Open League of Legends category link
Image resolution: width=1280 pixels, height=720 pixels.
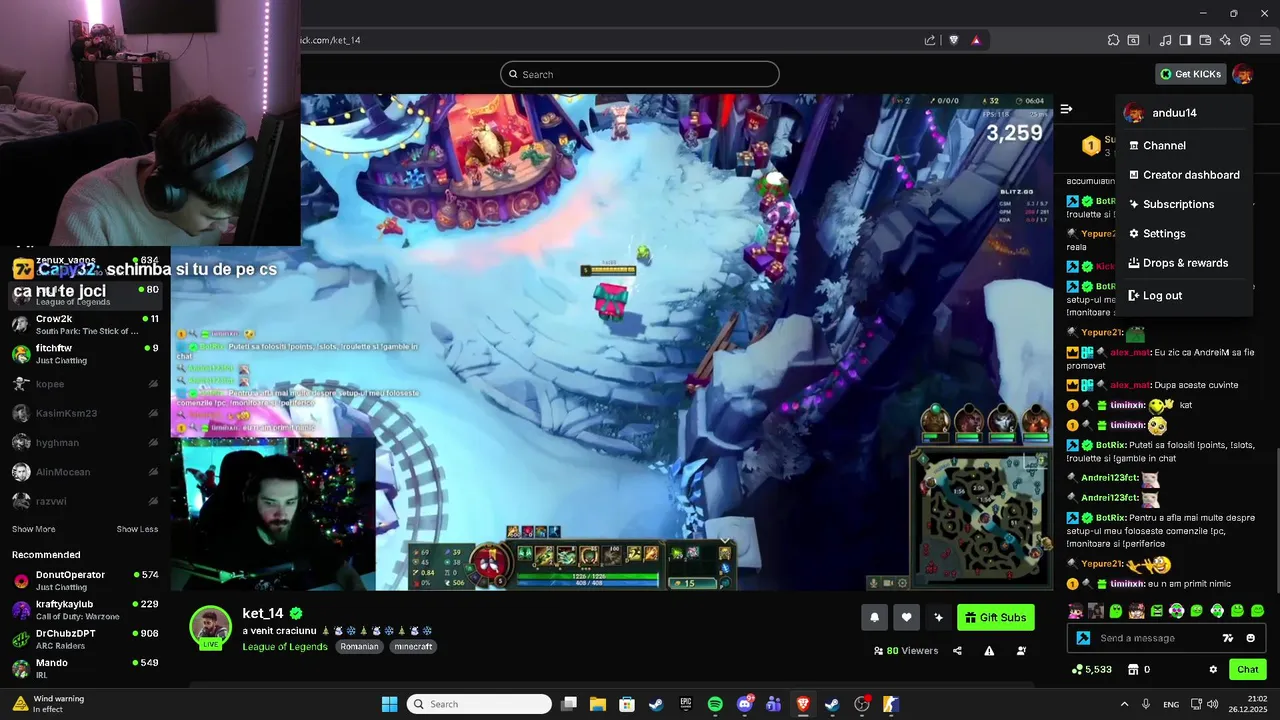coord(285,647)
